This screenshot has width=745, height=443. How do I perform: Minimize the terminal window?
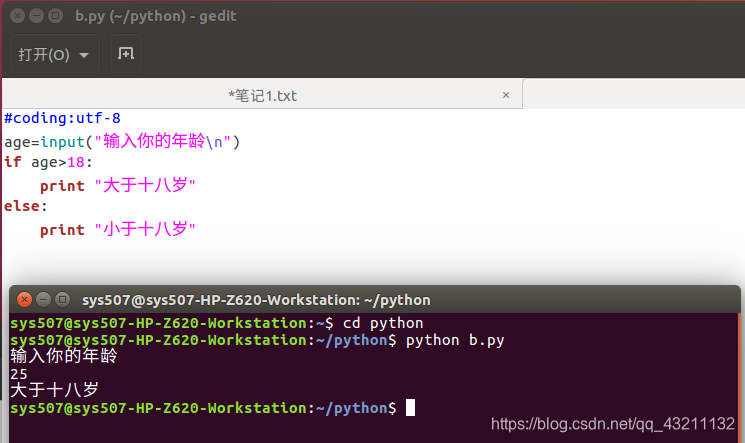(43, 299)
